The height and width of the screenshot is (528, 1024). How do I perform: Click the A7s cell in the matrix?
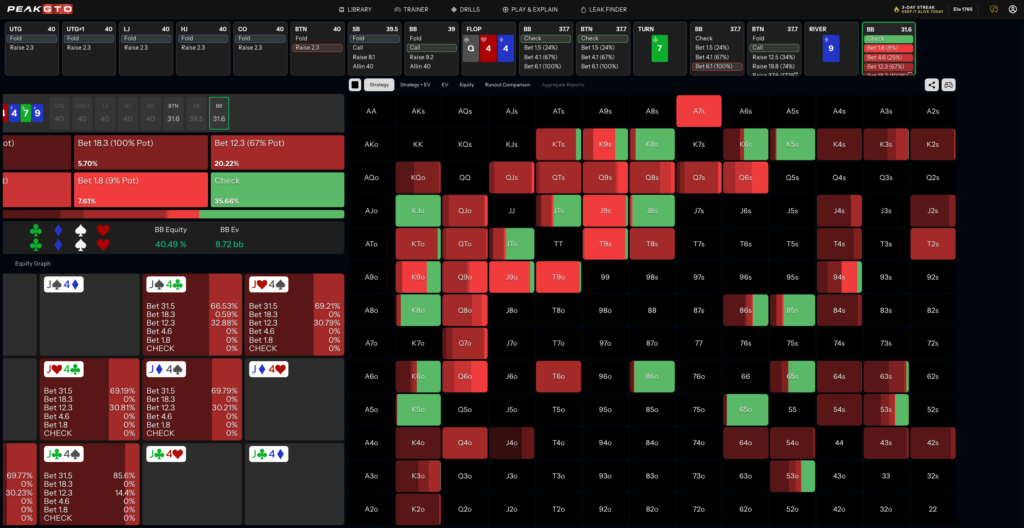pyautogui.click(x=699, y=111)
